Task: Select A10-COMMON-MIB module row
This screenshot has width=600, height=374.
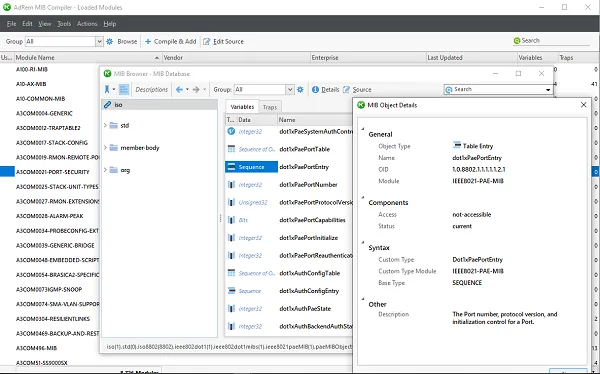Action: click(41, 99)
